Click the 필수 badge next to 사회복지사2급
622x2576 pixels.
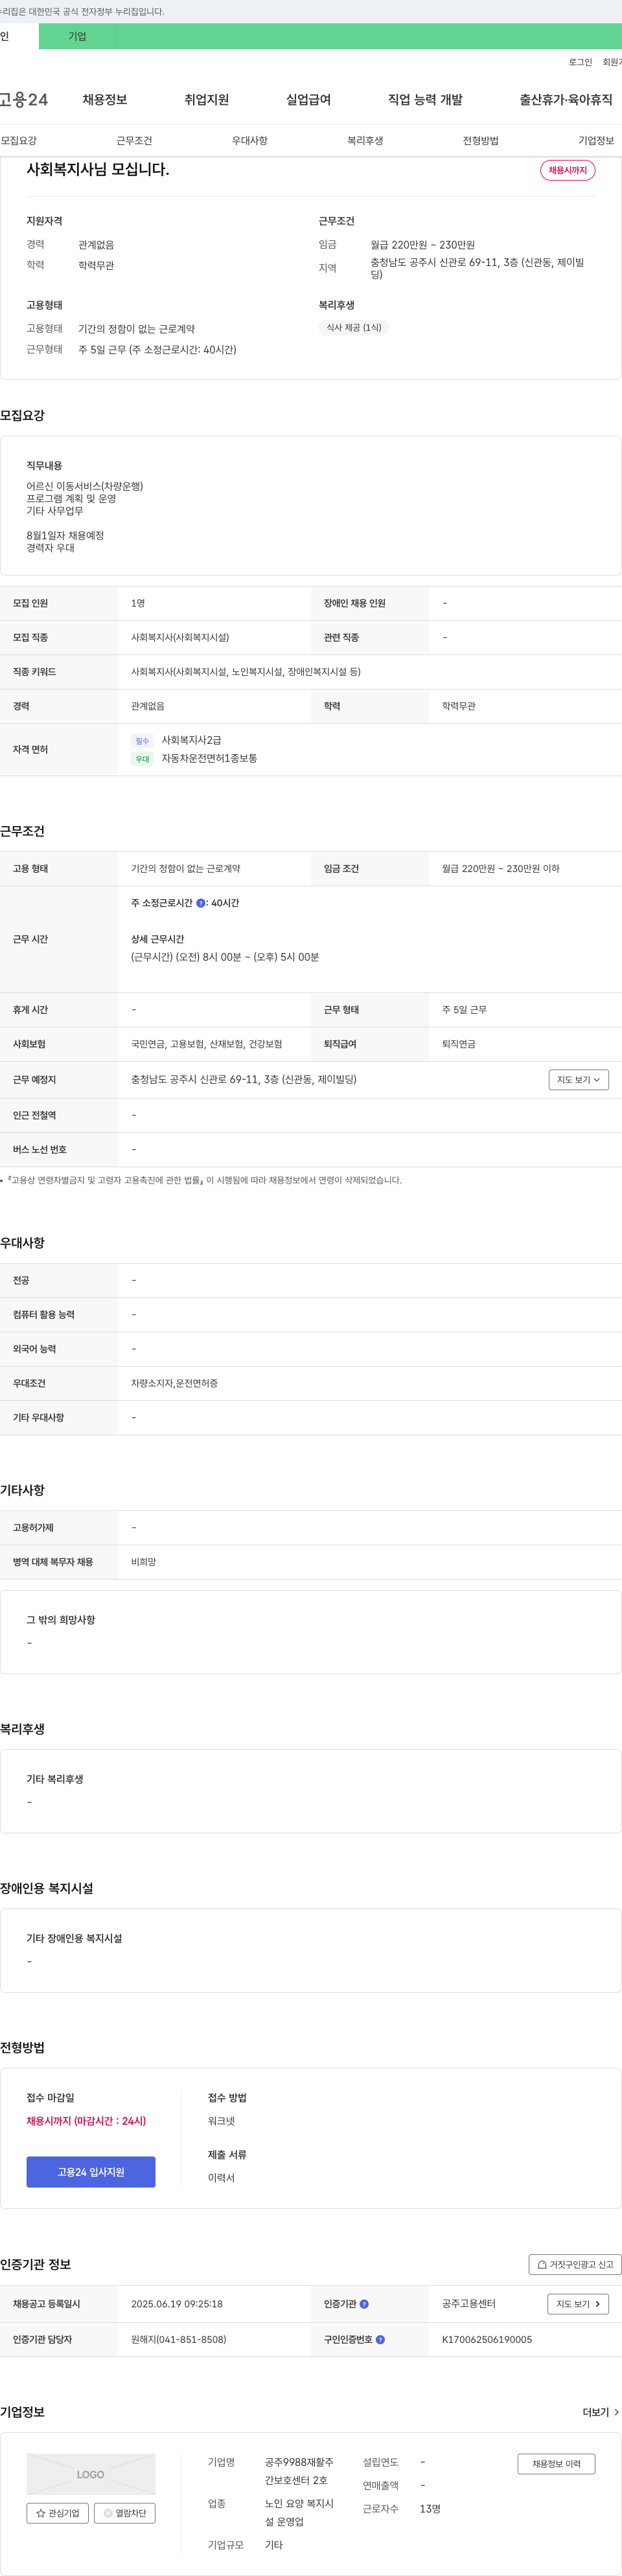(142, 741)
